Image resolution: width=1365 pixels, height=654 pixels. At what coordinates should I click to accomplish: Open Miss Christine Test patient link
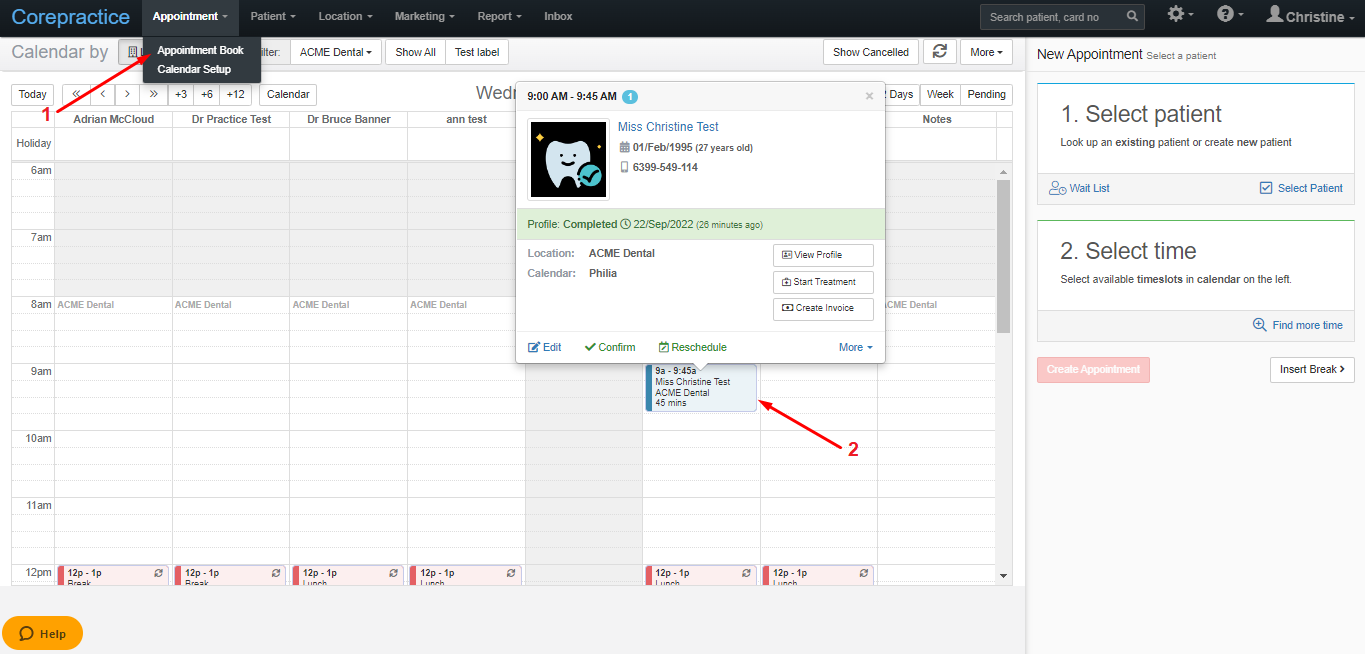coord(668,127)
